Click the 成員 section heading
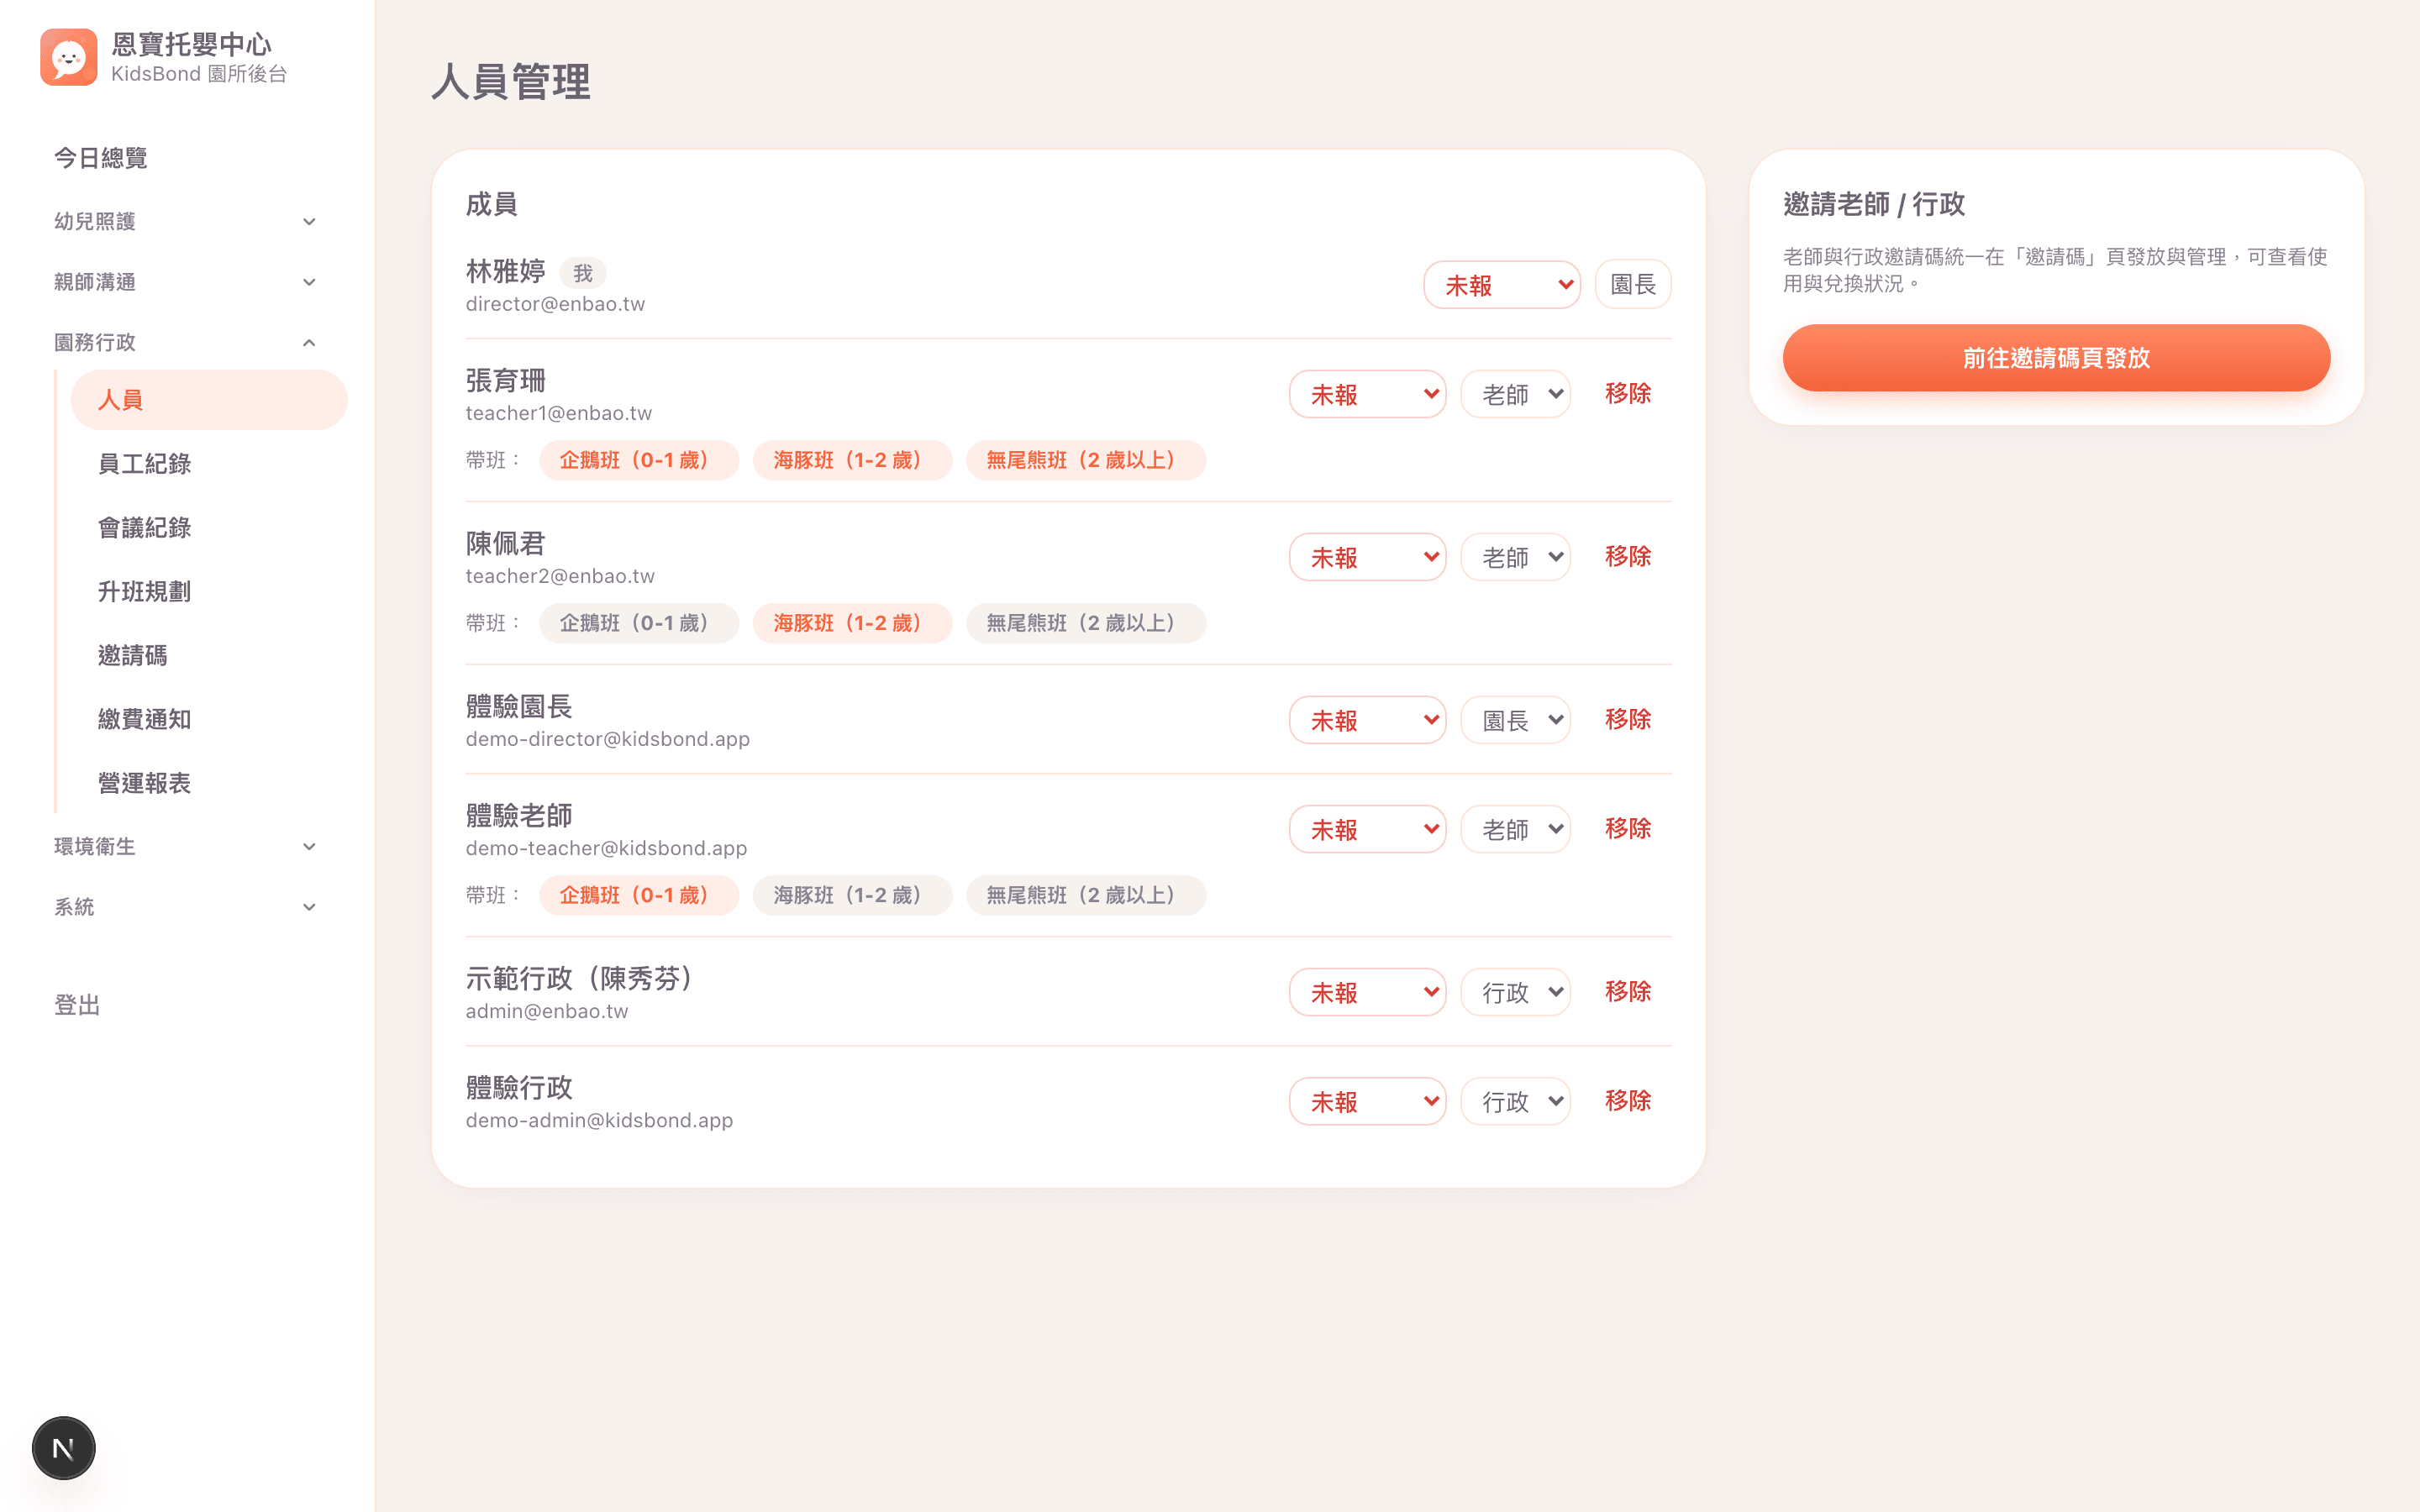The width and height of the screenshot is (2420, 1512). pos(491,204)
